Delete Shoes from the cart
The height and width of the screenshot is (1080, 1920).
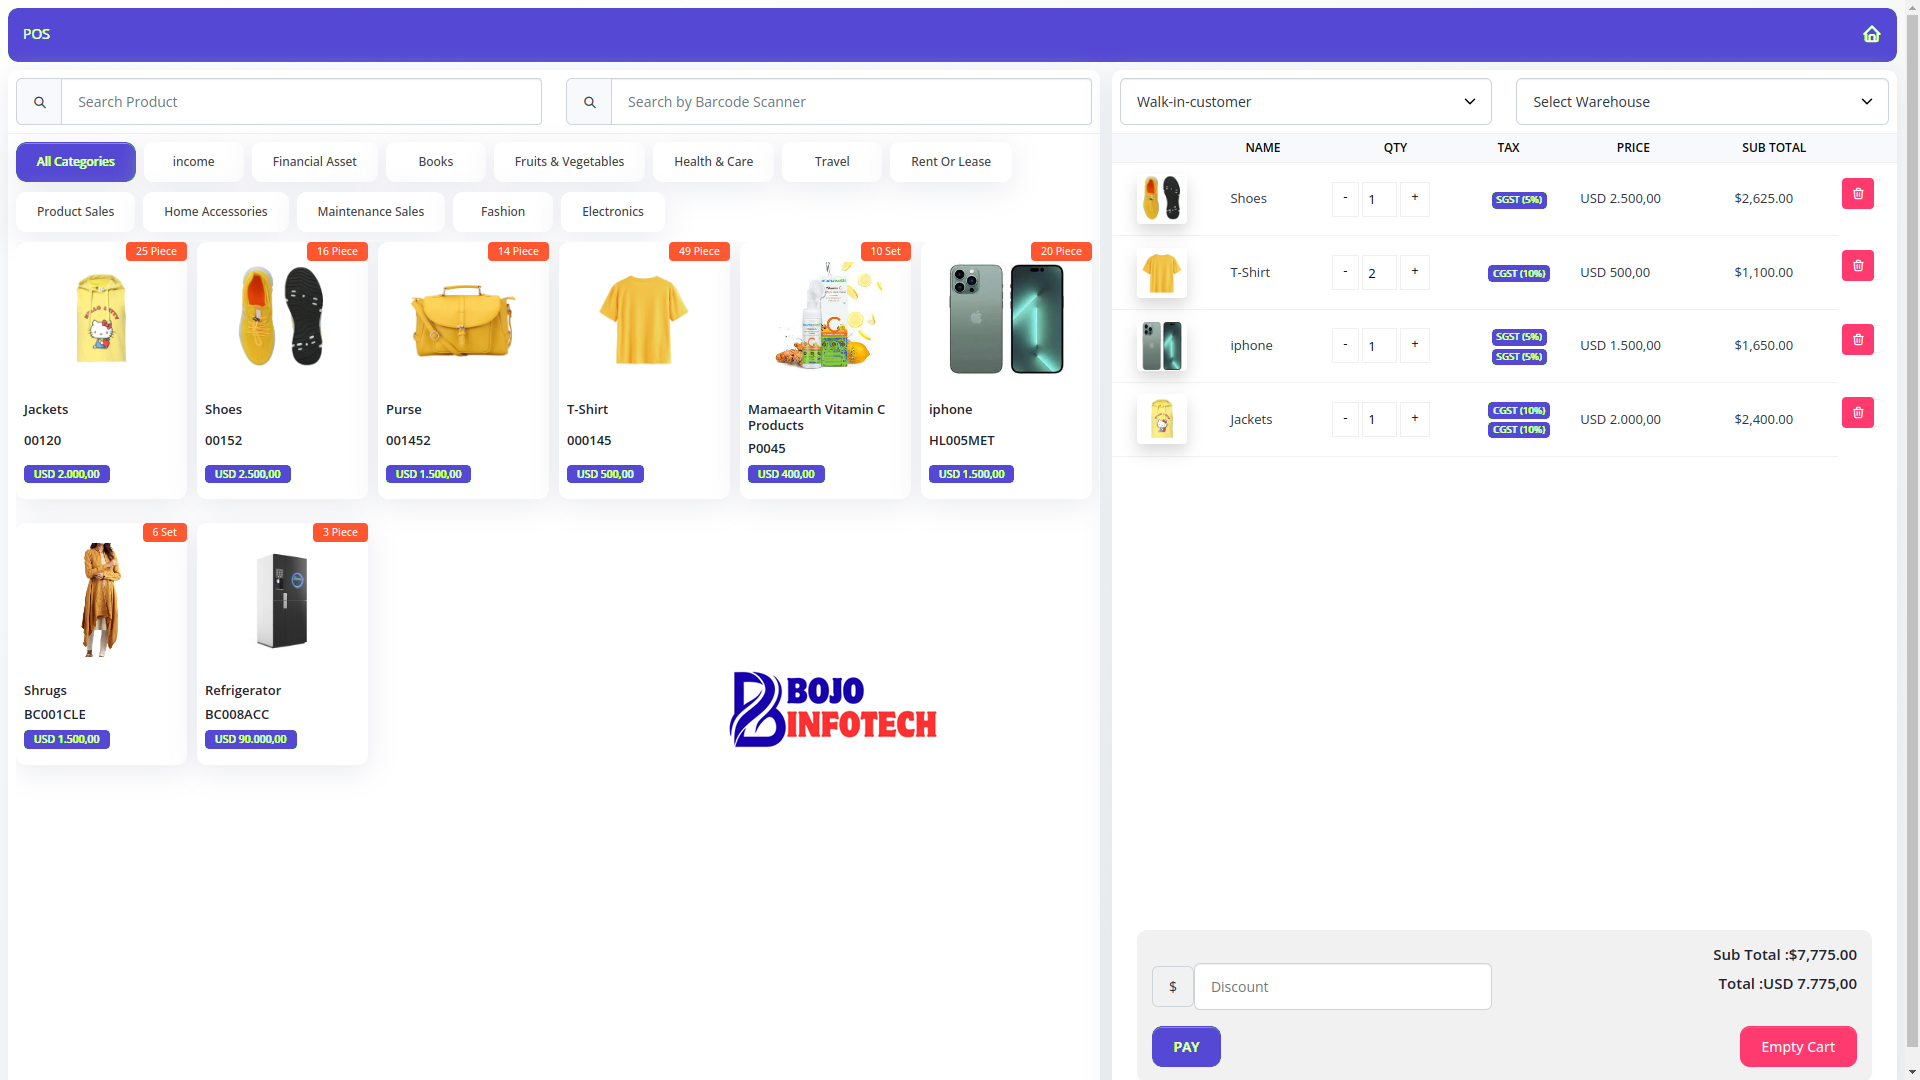(x=1857, y=194)
